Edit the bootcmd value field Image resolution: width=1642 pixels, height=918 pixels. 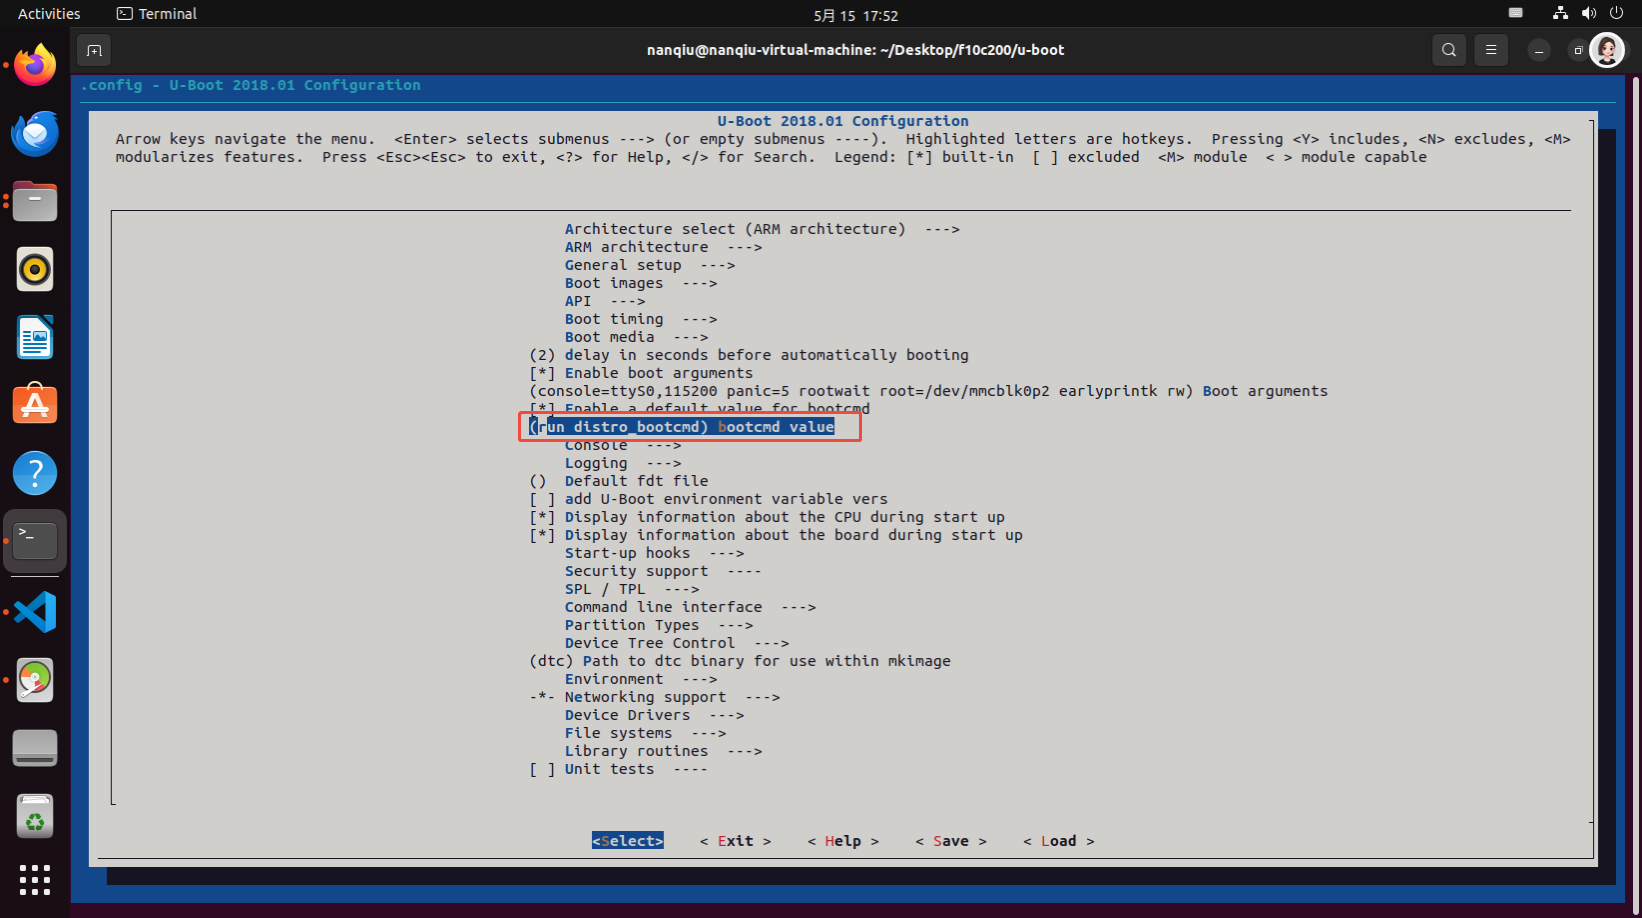click(682, 427)
